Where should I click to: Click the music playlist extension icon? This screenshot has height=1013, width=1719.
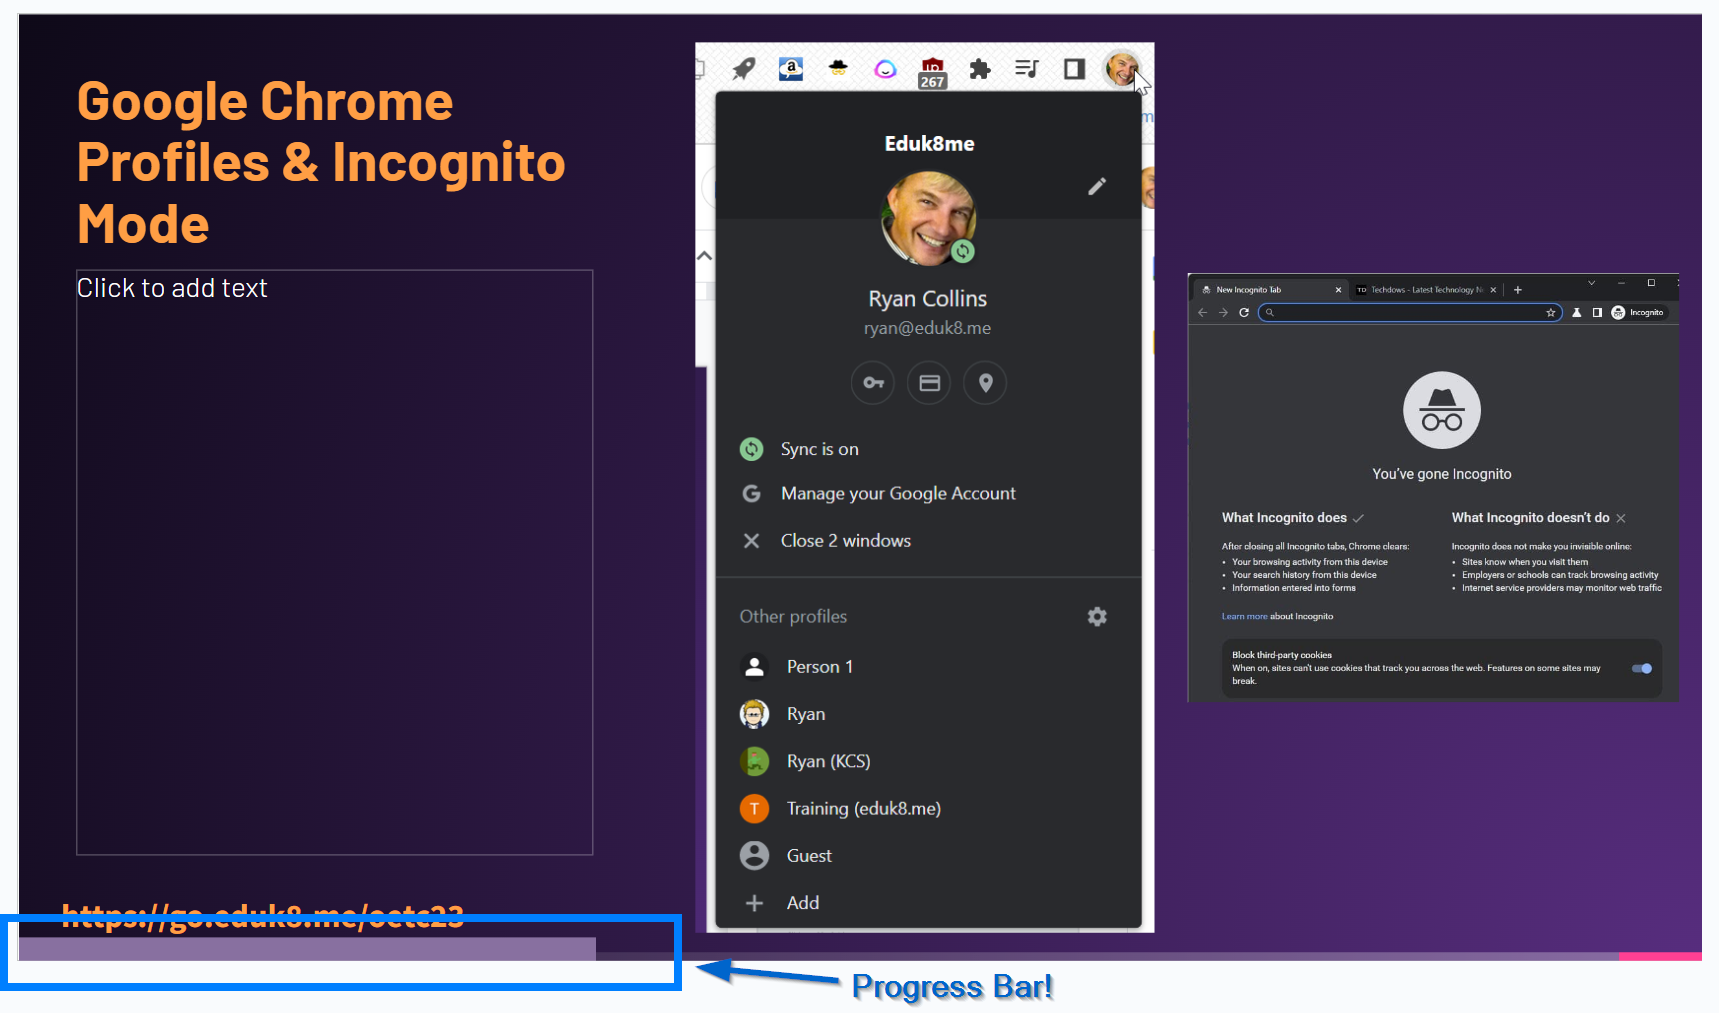pyautogui.click(x=1026, y=69)
